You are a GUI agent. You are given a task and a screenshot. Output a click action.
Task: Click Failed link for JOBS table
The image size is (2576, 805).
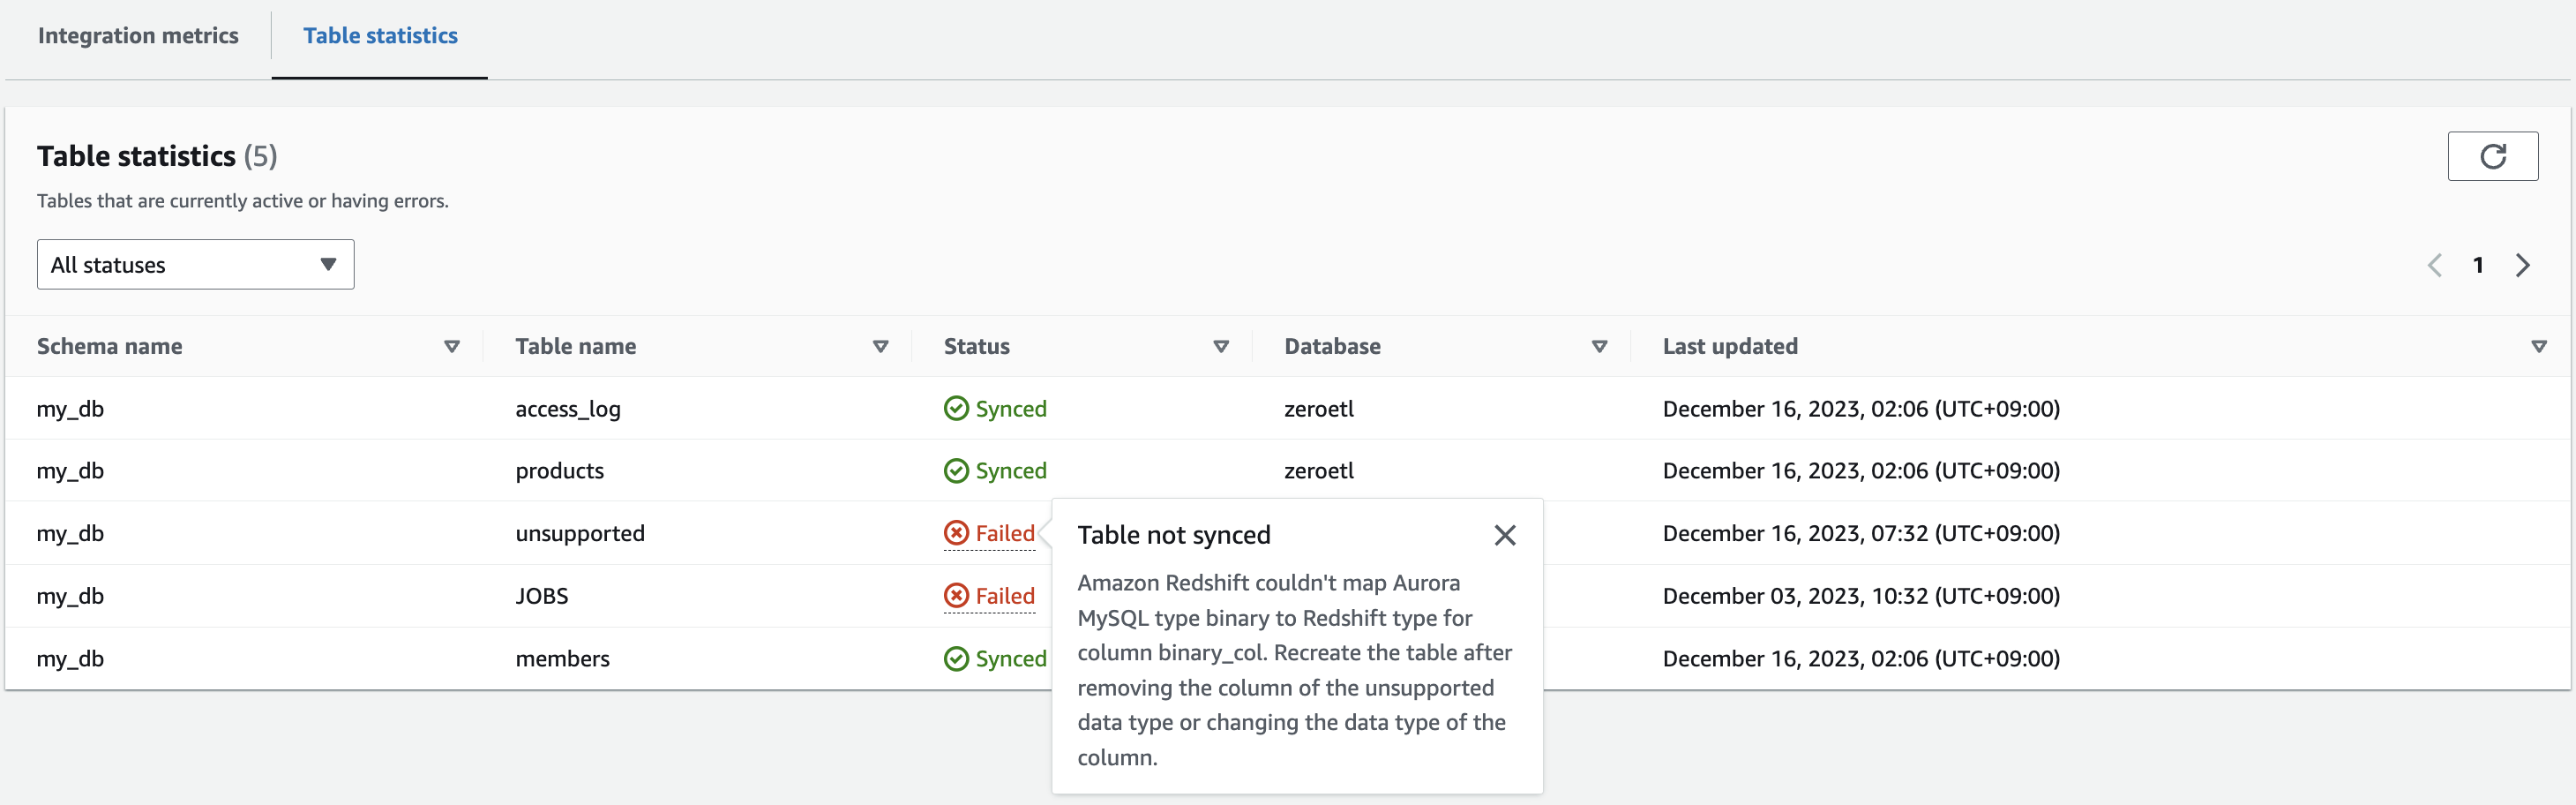1005,596
